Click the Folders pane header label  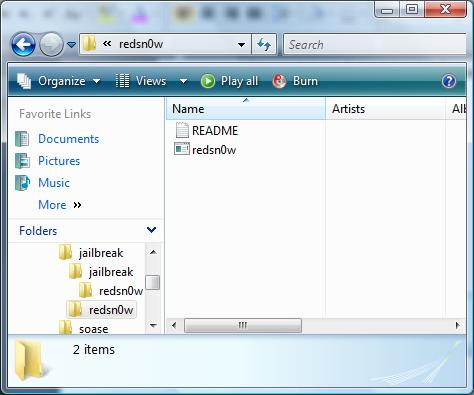point(38,231)
